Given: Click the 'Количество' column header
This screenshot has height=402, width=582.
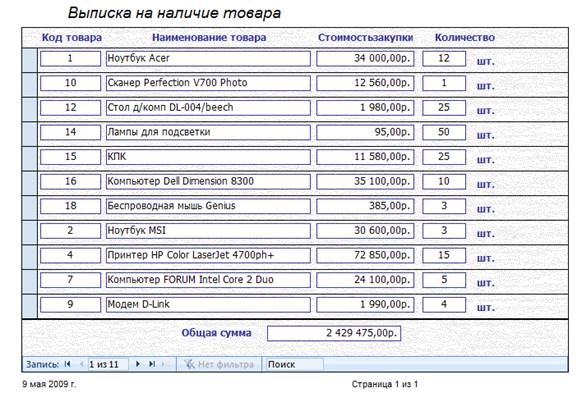Looking at the screenshot, I should [465, 37].
